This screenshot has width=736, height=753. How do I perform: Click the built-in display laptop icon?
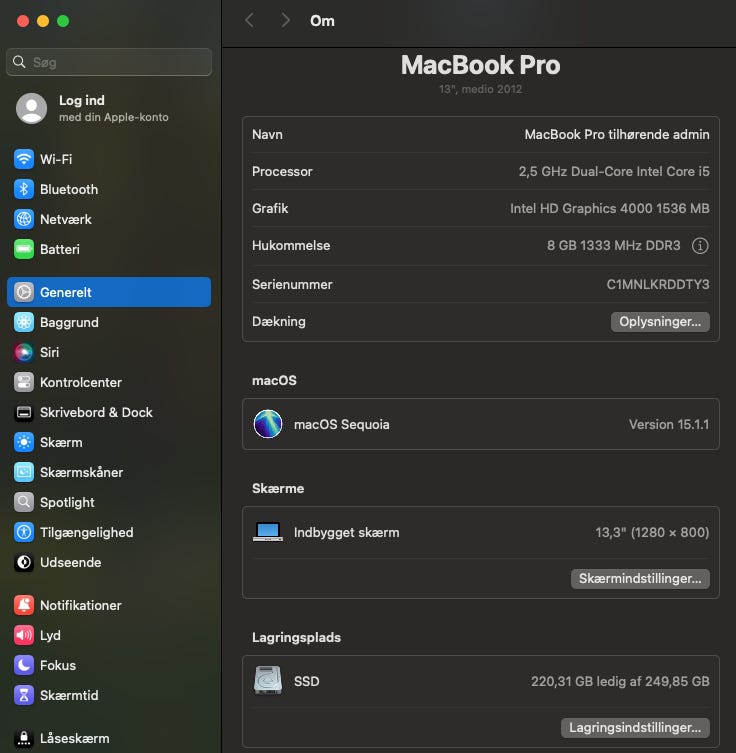click(268, 532)
